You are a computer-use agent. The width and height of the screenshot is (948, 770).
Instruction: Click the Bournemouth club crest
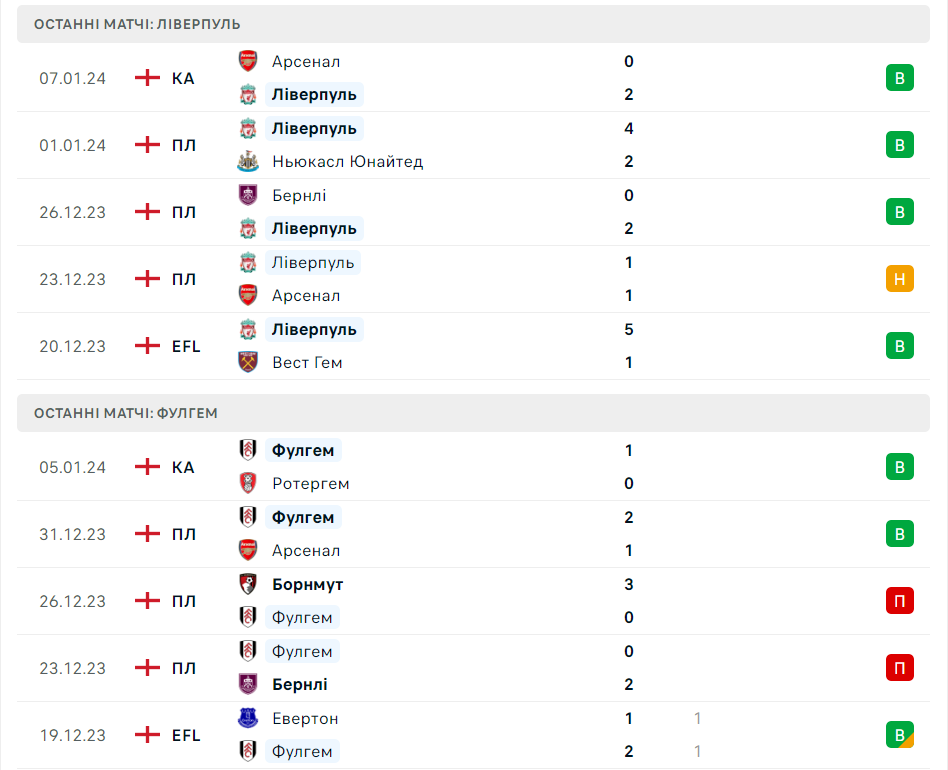click(248, 584)
